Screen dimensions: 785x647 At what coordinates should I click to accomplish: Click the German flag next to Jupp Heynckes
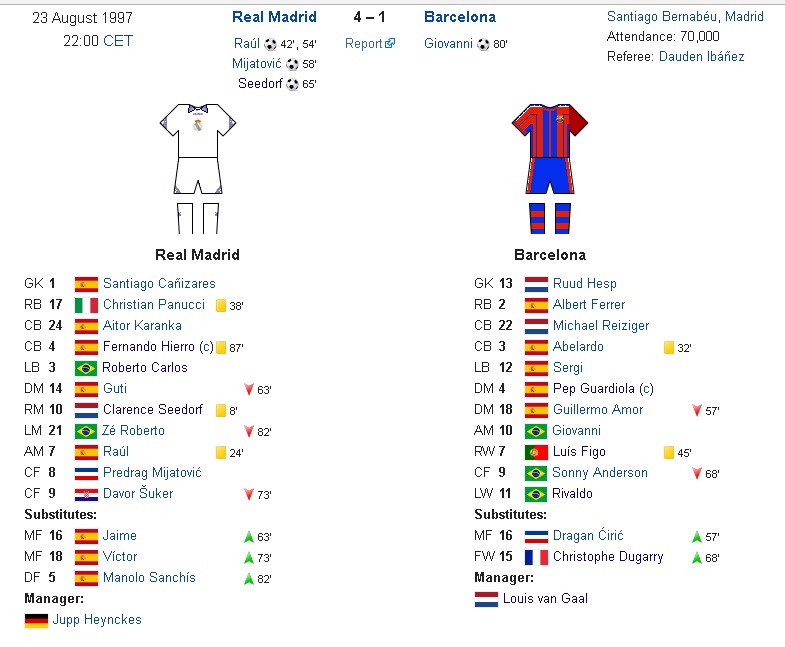tap(36, 620)
